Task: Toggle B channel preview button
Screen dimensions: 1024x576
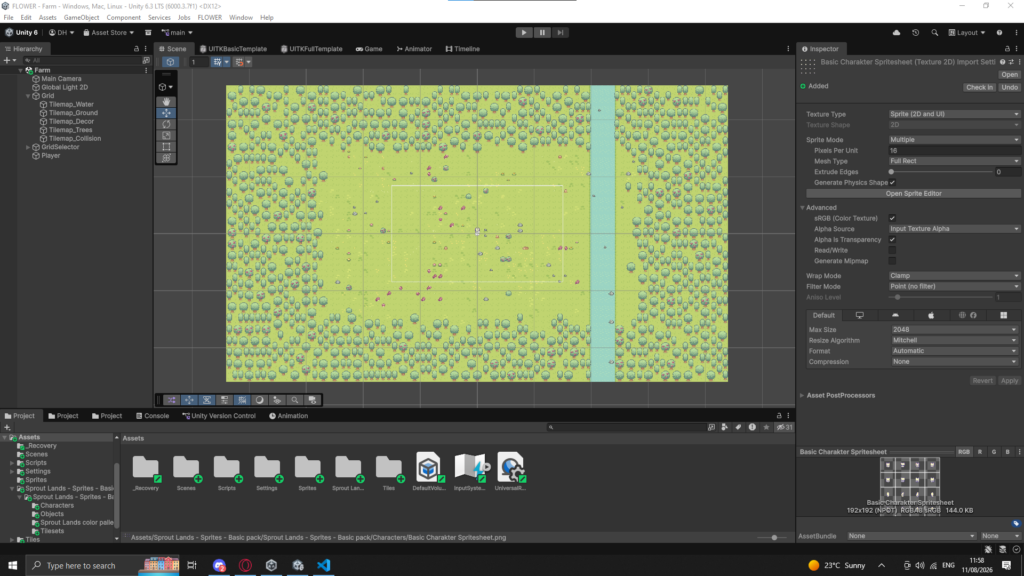Action: click(1007, 452)
